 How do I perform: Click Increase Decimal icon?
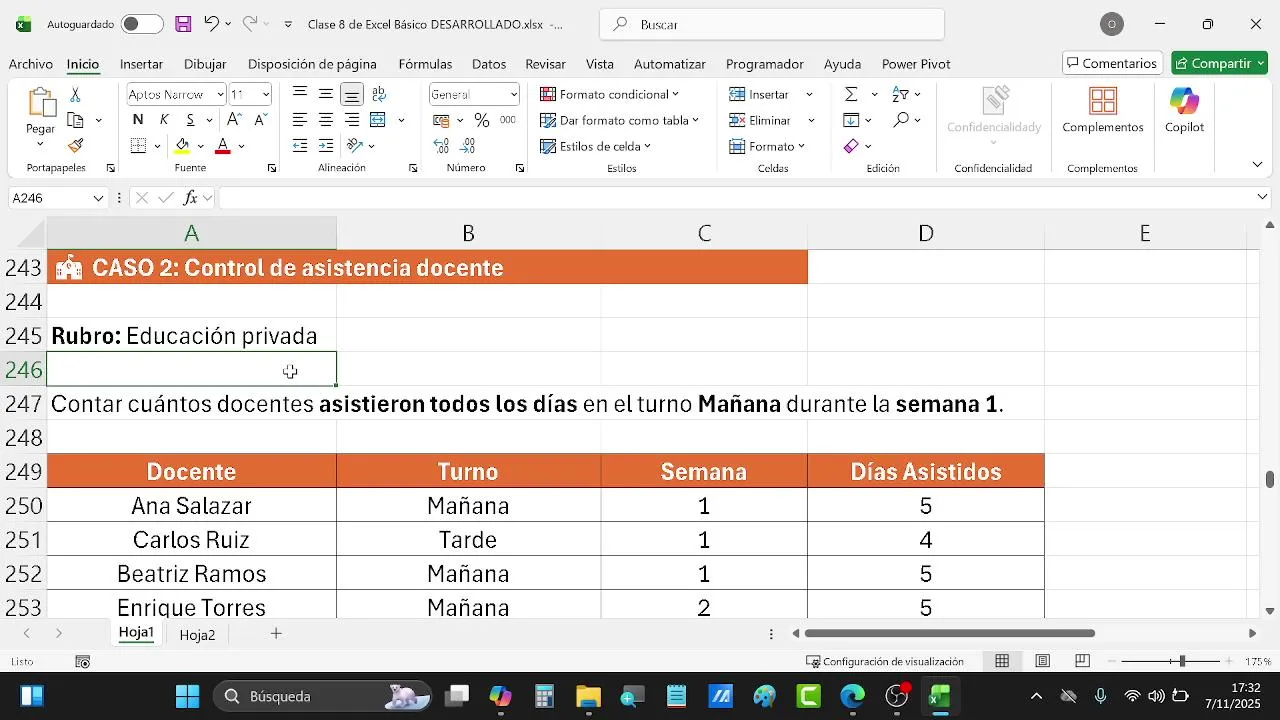coord(441,146)
